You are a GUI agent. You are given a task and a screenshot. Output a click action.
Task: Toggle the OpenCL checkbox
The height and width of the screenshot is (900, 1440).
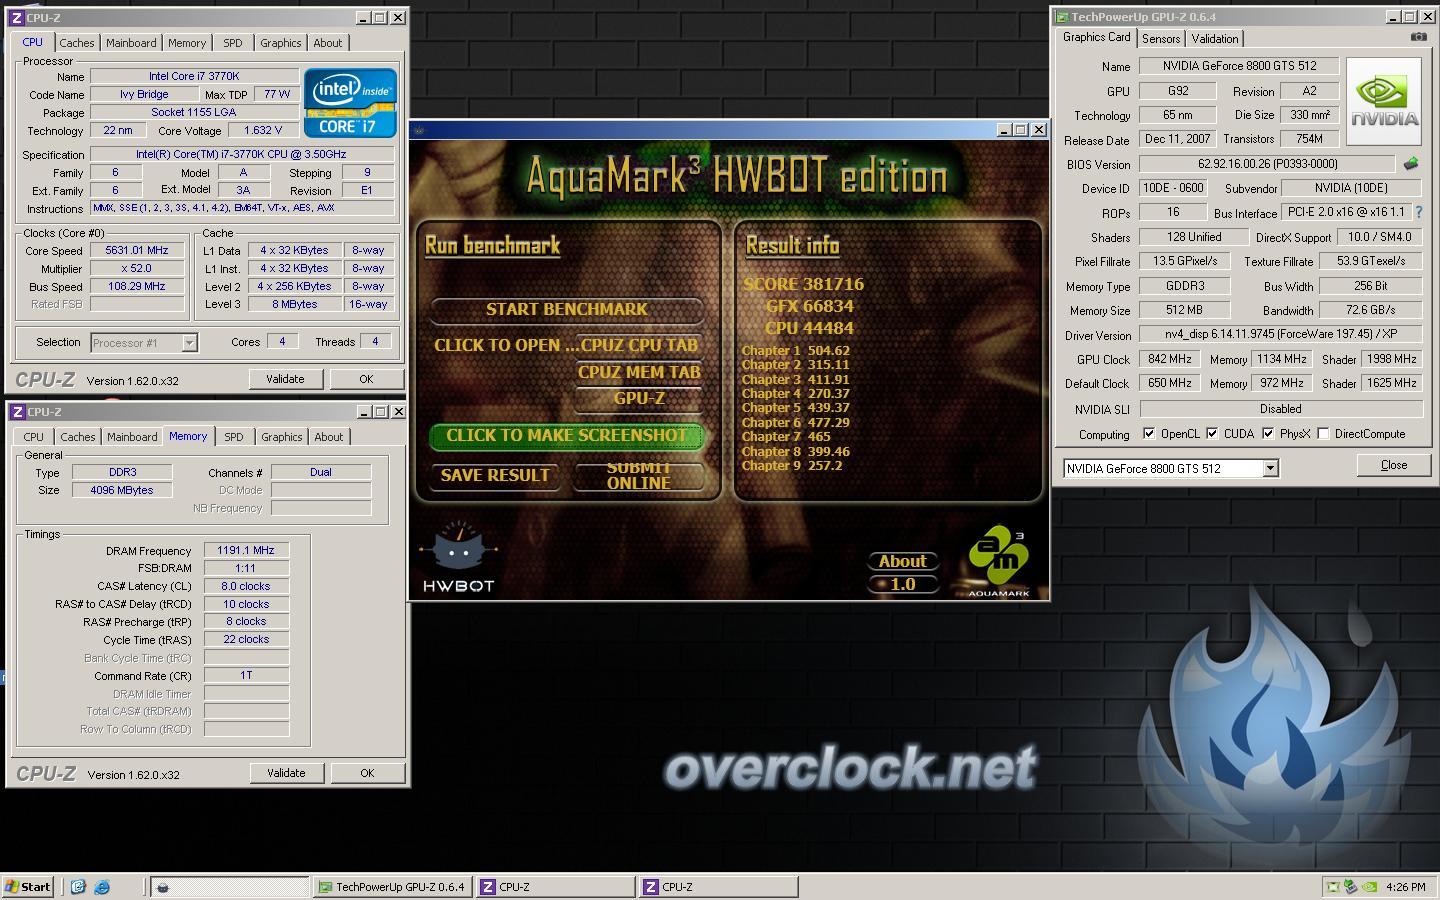tap(1149, 434)
